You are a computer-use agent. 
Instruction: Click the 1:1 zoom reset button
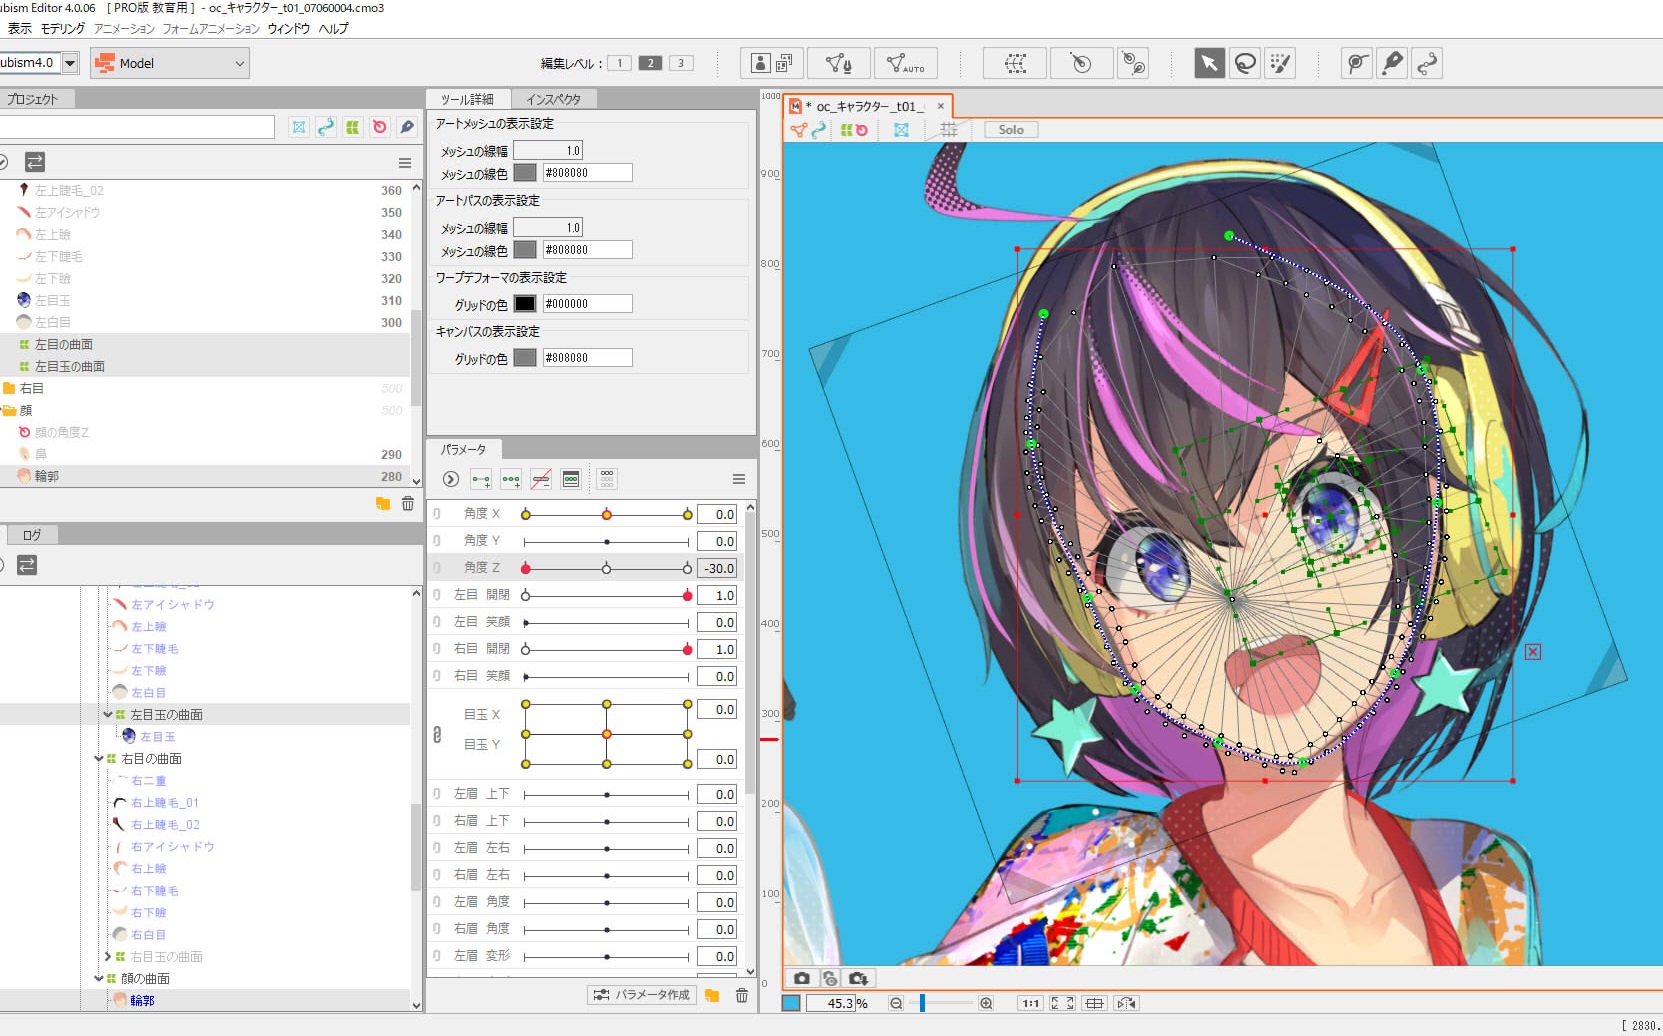pos(1030,1003)
